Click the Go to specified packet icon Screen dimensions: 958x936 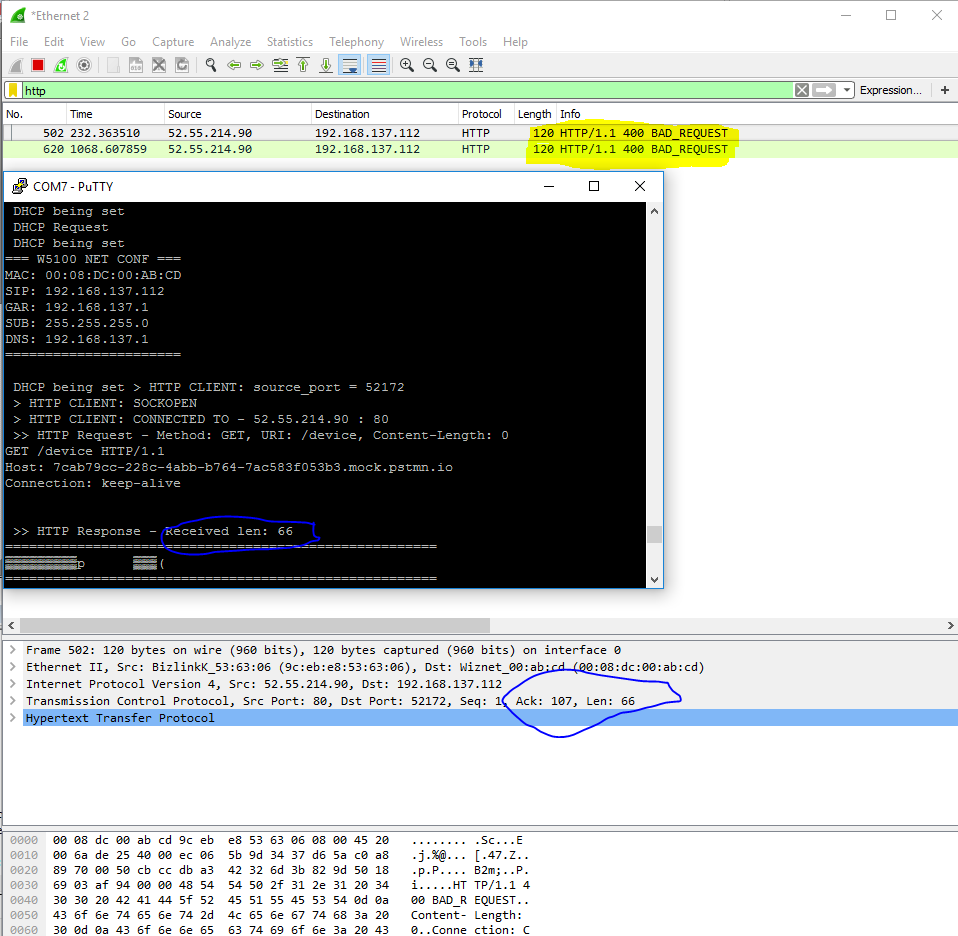pyautogui.click(x=280, y=65)
